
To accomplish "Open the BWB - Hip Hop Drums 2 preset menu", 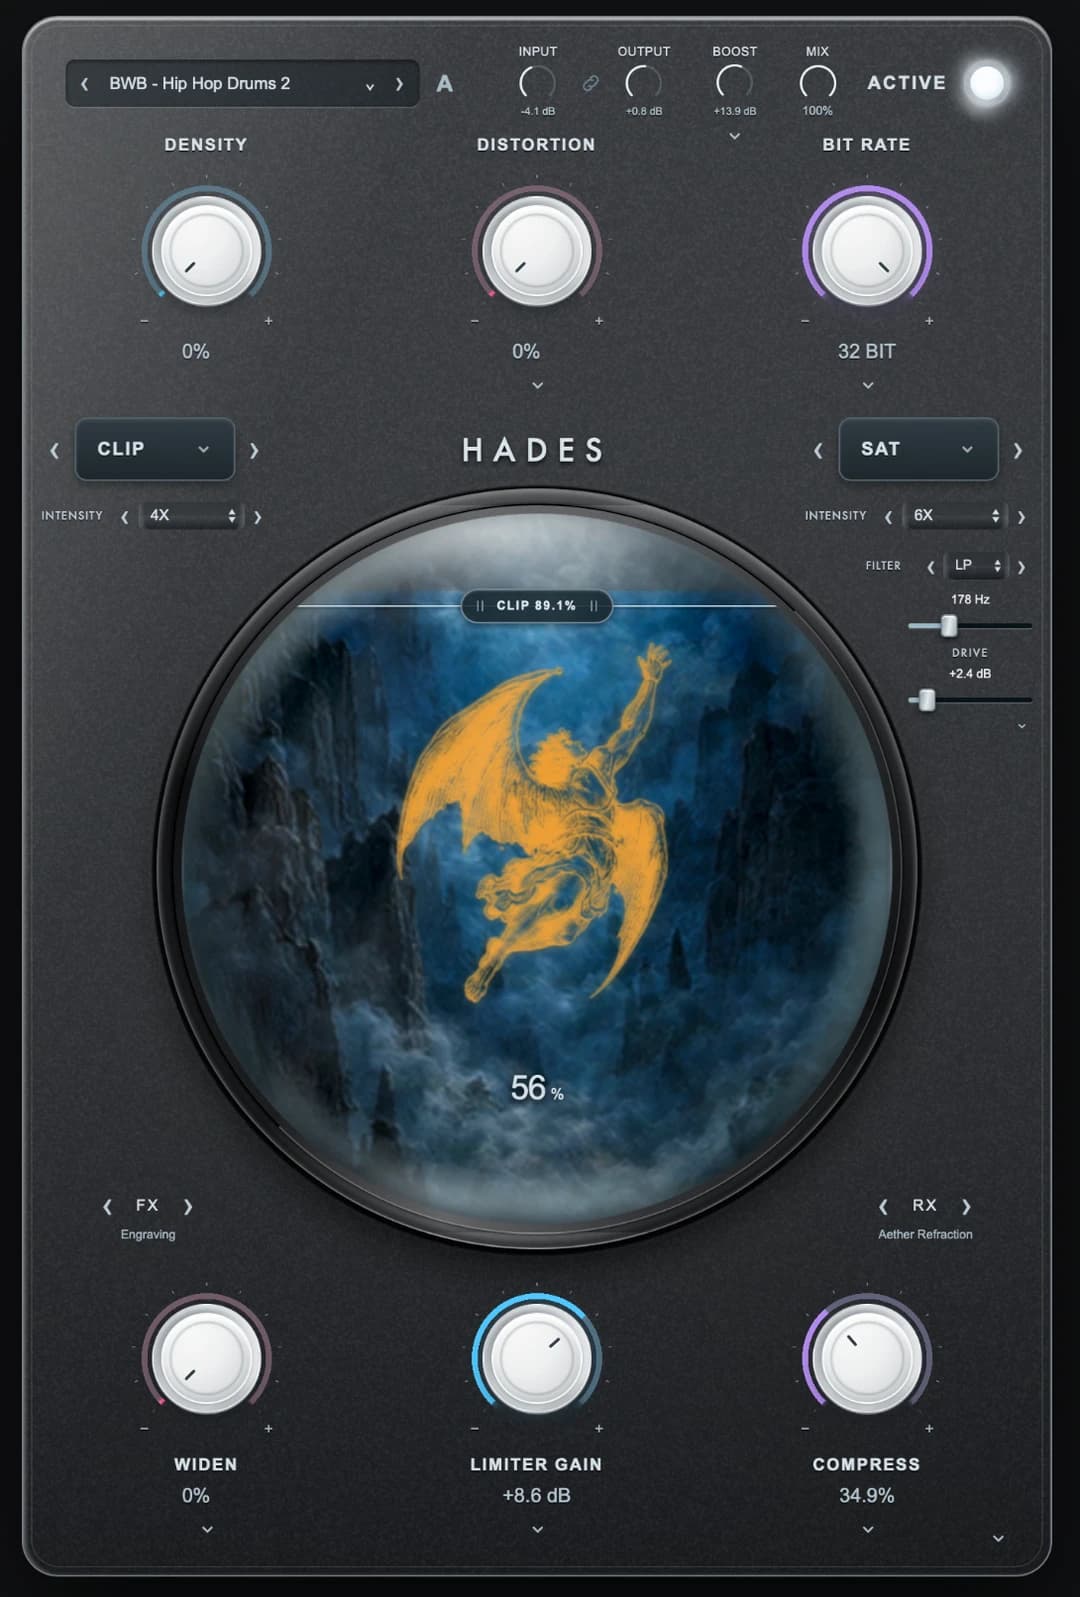I will tap(241, 84).
